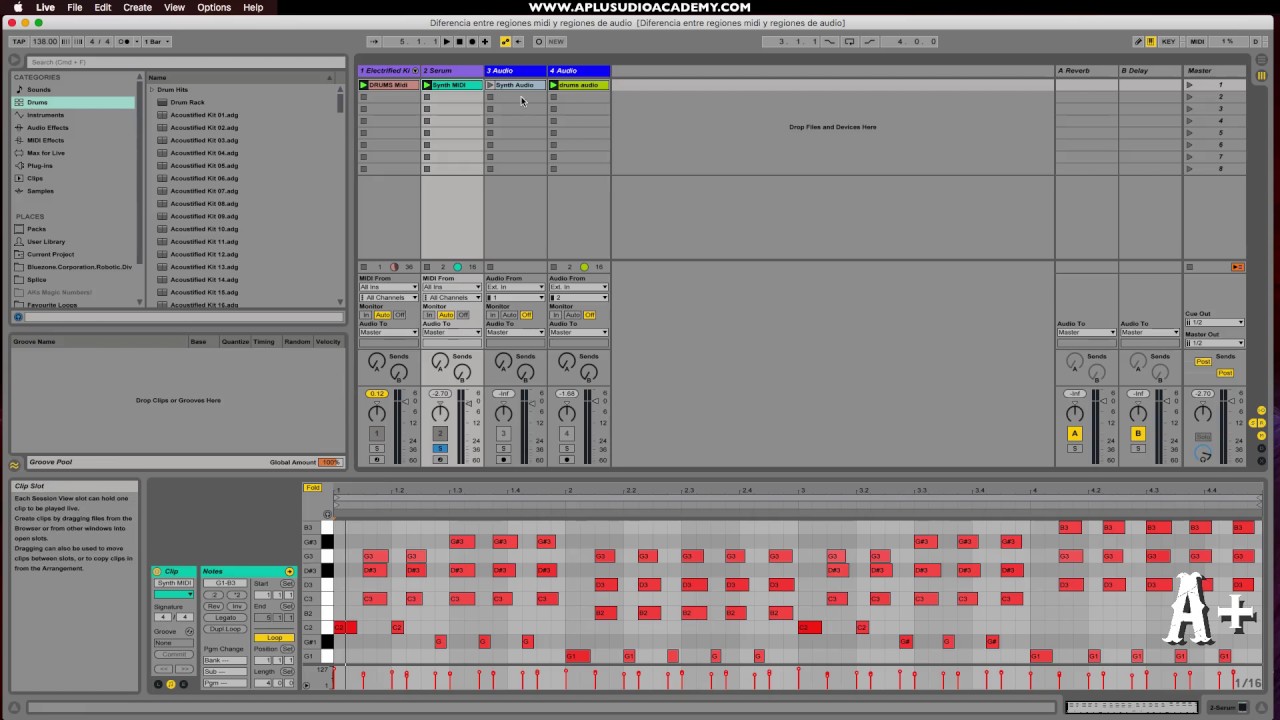1280x720 pixels.
Task: Open the File menu
Action: [x=74, y=7]
